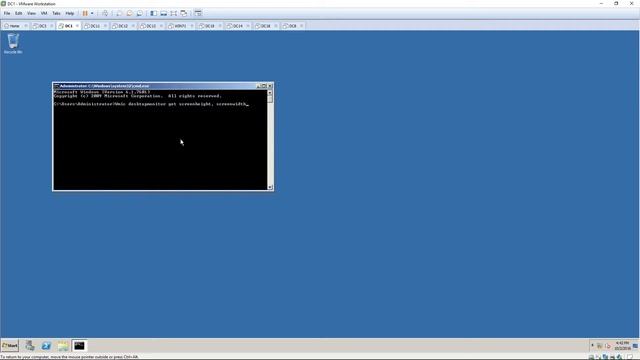Screen dimensions: 640x360
Task: Launch Server Manager from the taskbar
Action: pos(29,346)
